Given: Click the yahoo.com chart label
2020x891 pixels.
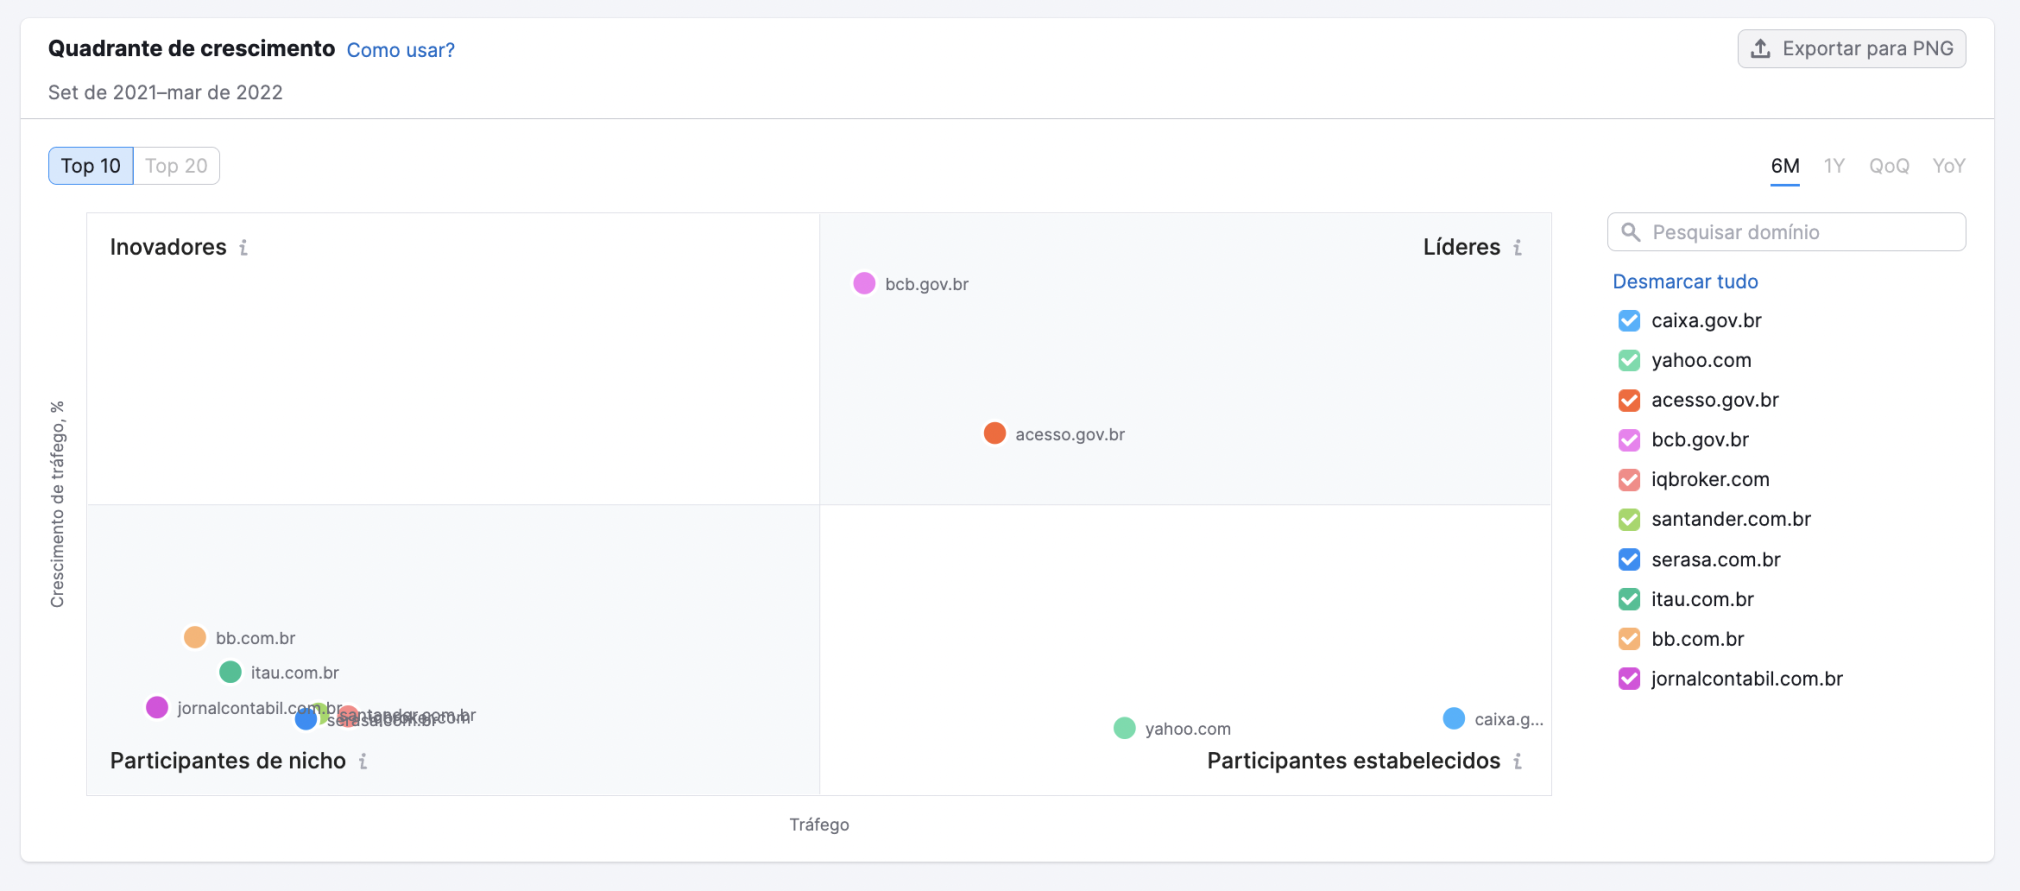Looking at the screenshot, I should click(x=1188, y=729).
